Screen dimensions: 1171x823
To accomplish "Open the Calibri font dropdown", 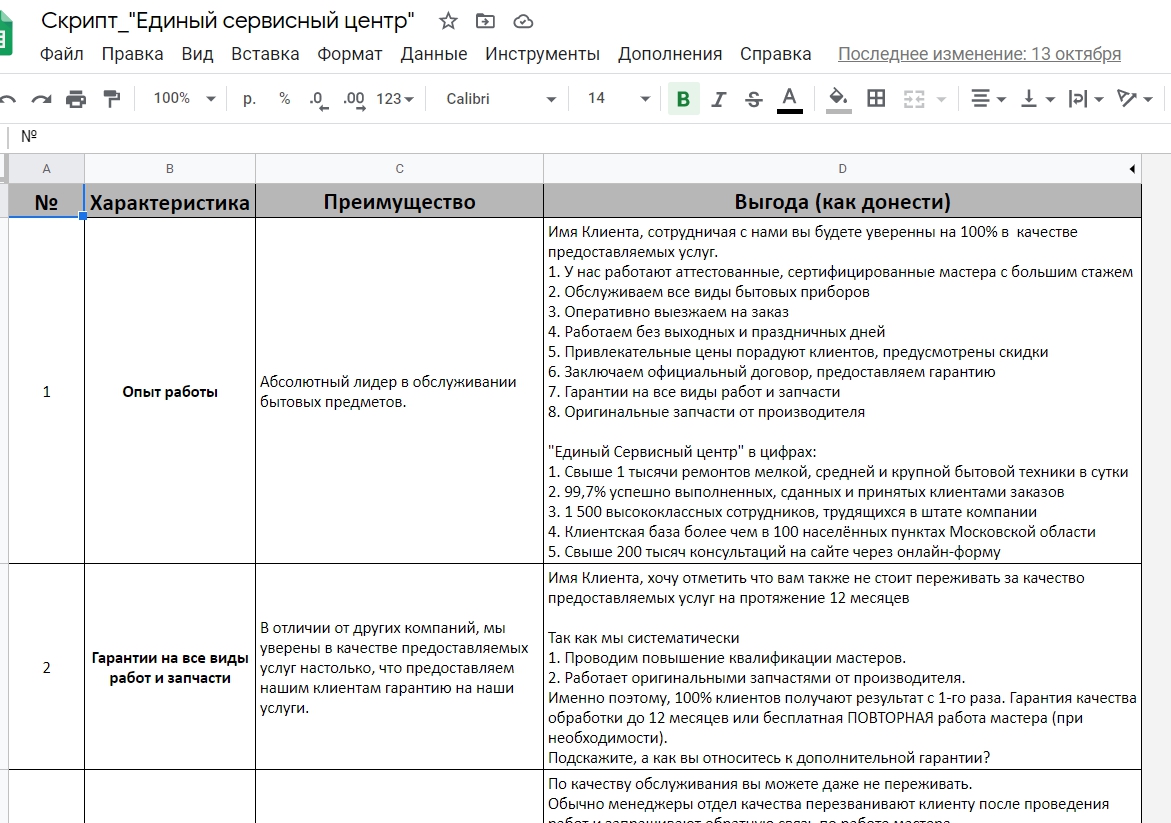I will tap(501, 98).
